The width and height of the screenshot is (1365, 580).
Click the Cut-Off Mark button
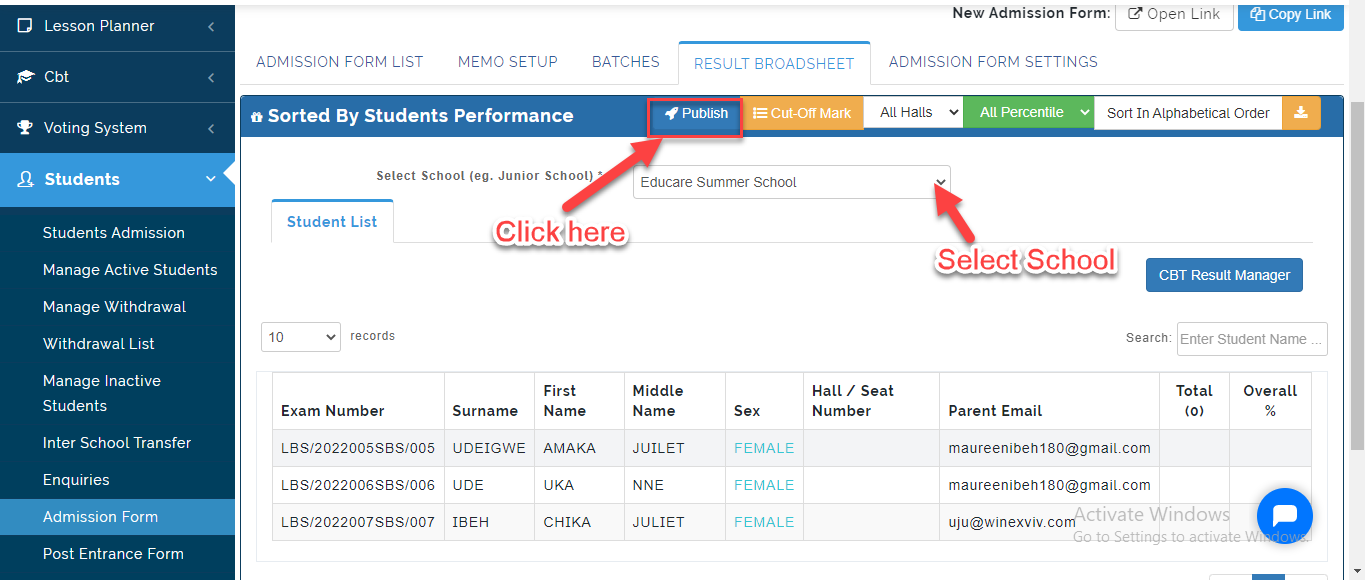[802, 113]
